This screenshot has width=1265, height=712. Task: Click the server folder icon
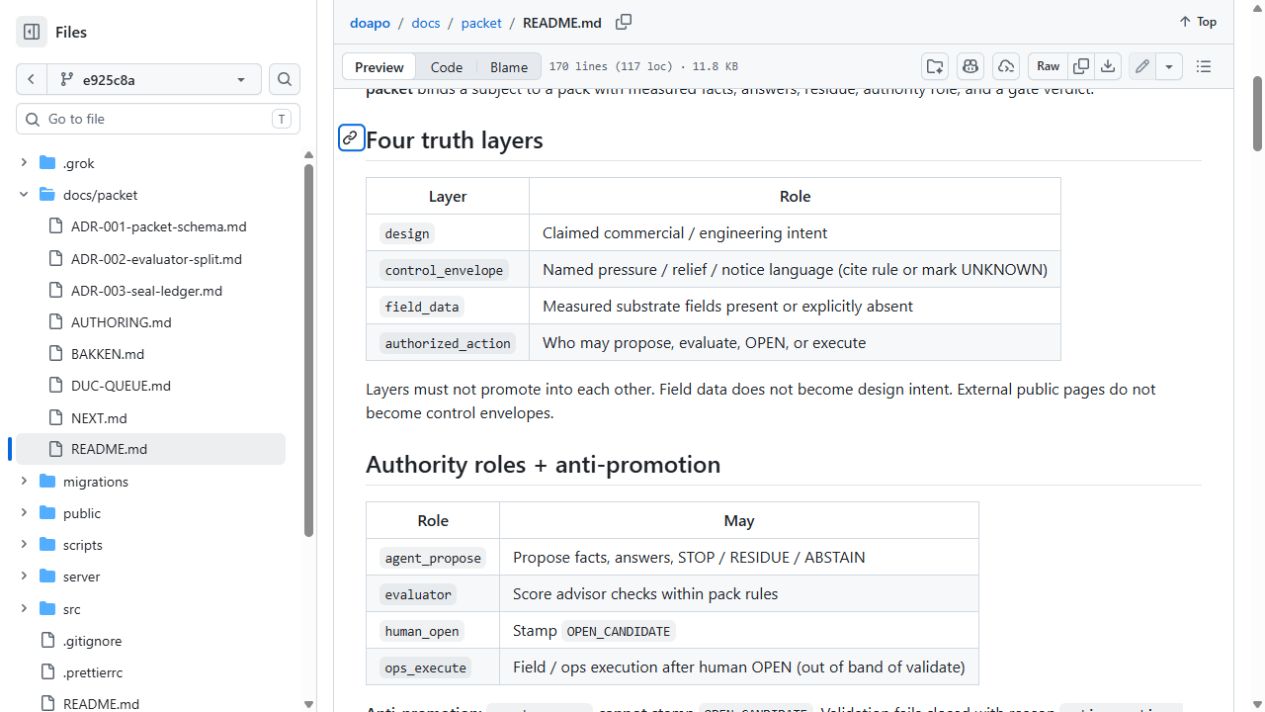[x=47, y=577]
